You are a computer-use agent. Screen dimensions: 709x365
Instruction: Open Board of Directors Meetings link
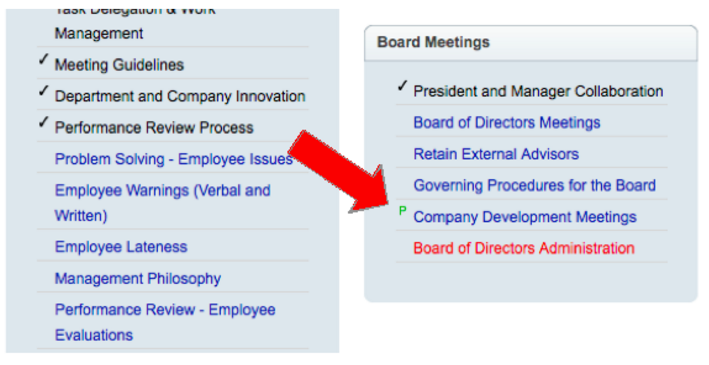(507, 123)
